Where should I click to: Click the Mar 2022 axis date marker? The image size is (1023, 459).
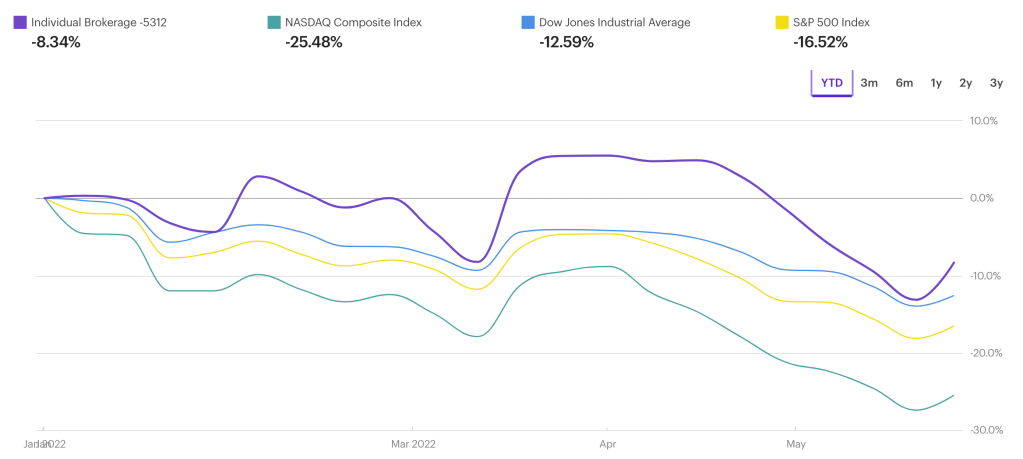pos(413,443)
